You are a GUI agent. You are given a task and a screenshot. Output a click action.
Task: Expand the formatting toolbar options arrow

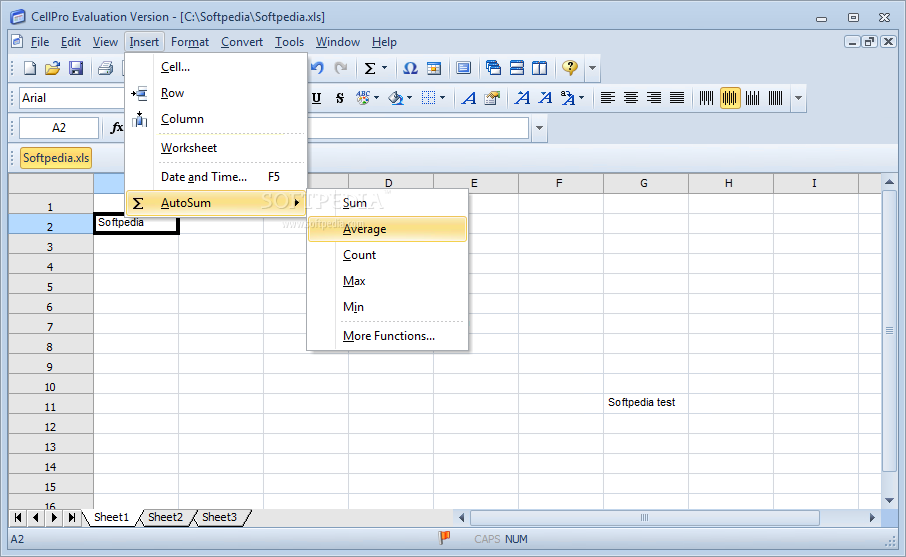(798, 98)
